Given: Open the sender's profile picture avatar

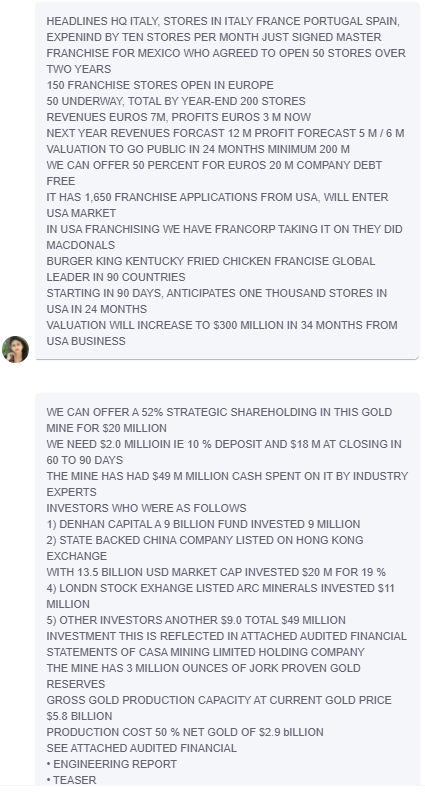Looking at the screenshot, I should point(15,349).
